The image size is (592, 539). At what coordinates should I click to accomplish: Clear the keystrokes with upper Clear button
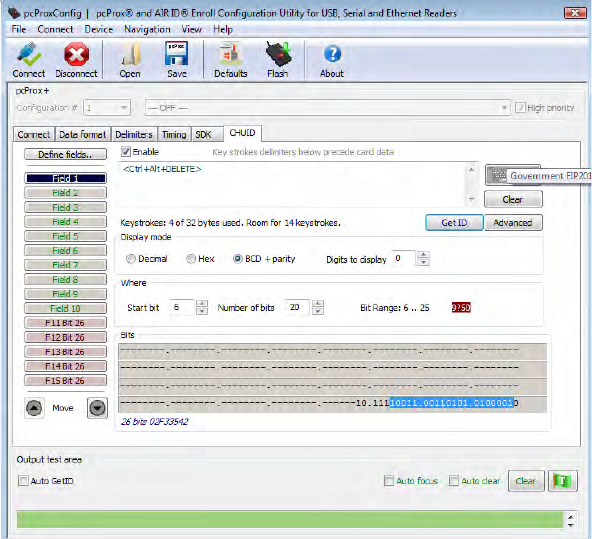tap(513, 199)
